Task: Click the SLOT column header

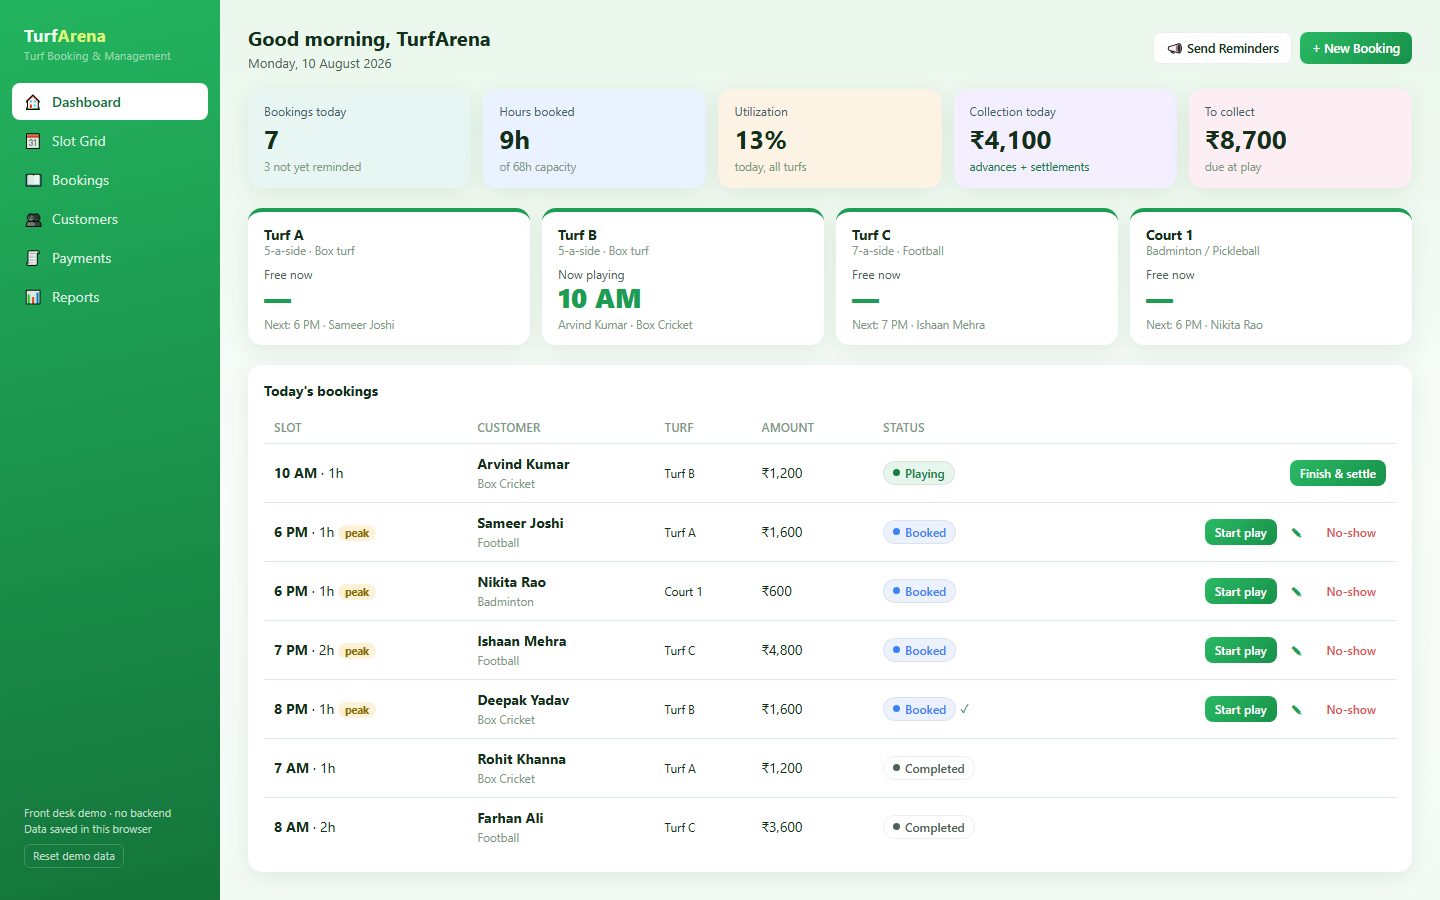Action: tap(288, 427)
